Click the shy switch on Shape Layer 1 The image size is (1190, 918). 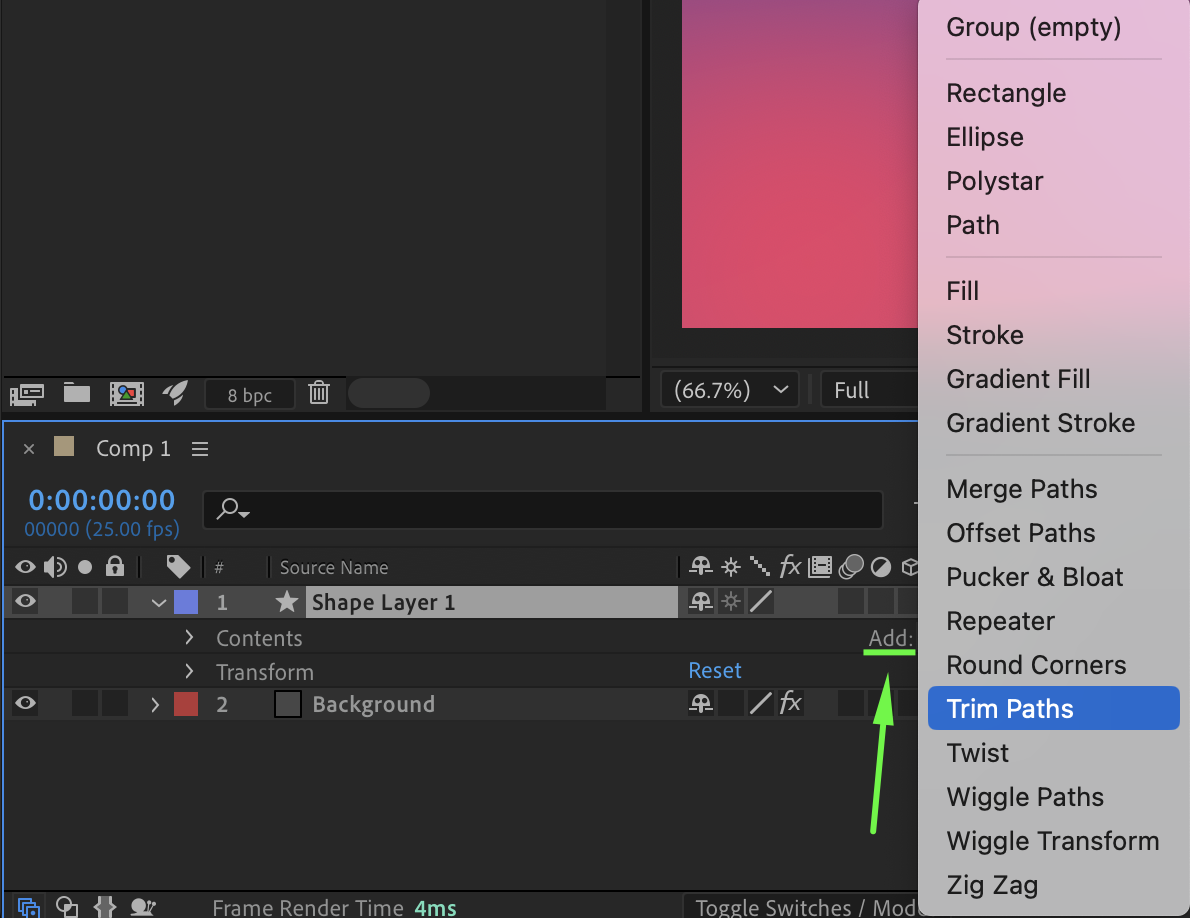tap(701, 602)
